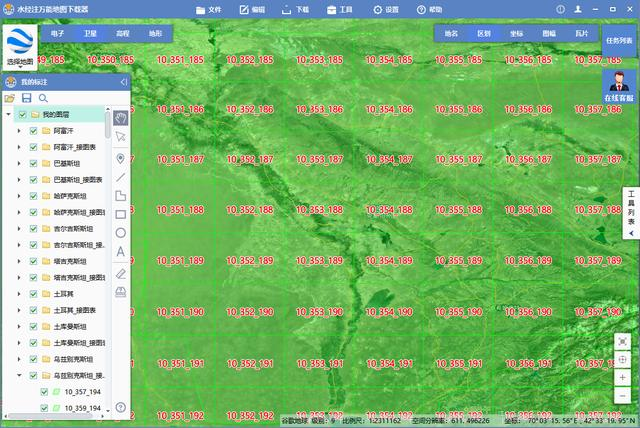640x428 pixels.
Task: Click the 地名 search button
Action: click(x=451, y=33)
